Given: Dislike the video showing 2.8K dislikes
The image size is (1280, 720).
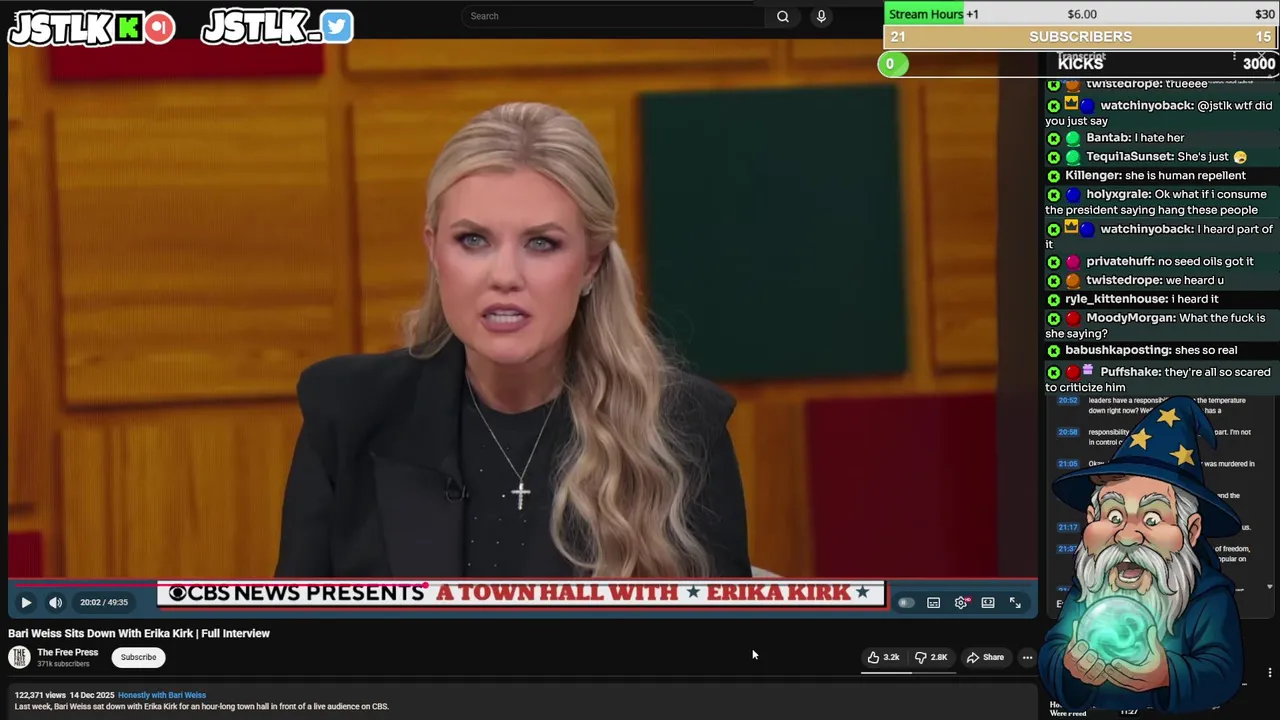Looking at the screenshot, I should (931, 657).
